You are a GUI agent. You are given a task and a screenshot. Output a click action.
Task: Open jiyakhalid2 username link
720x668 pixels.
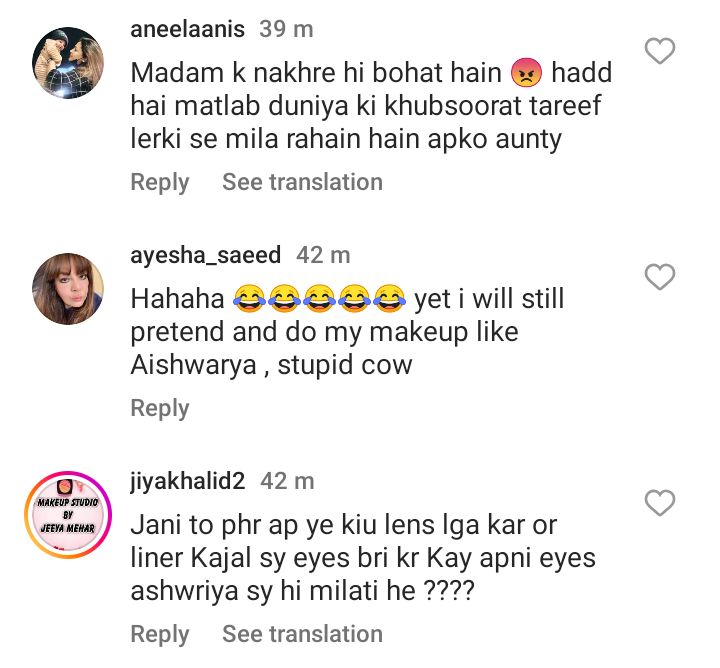pyautogui.click(x=188, y=482)
